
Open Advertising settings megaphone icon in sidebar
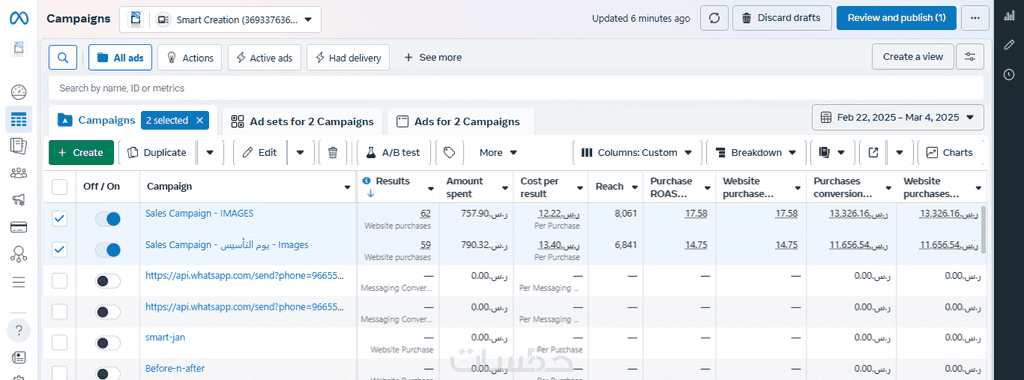[x=18, y=200]
